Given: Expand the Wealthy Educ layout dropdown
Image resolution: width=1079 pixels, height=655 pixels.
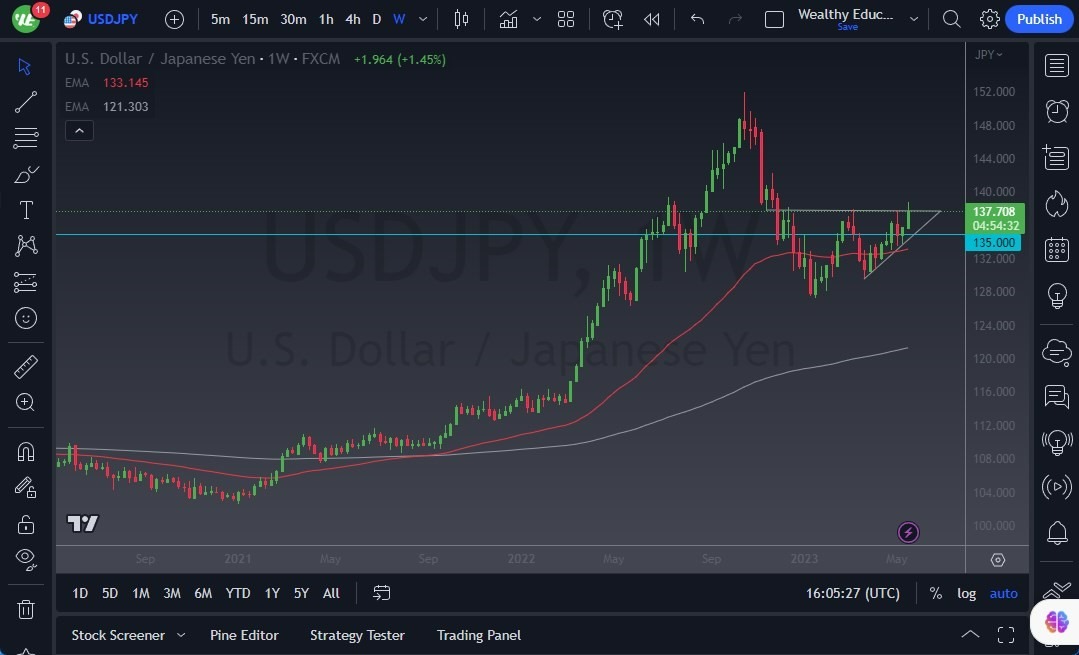Looking at the screenshot, I should (x=913, y=18).
